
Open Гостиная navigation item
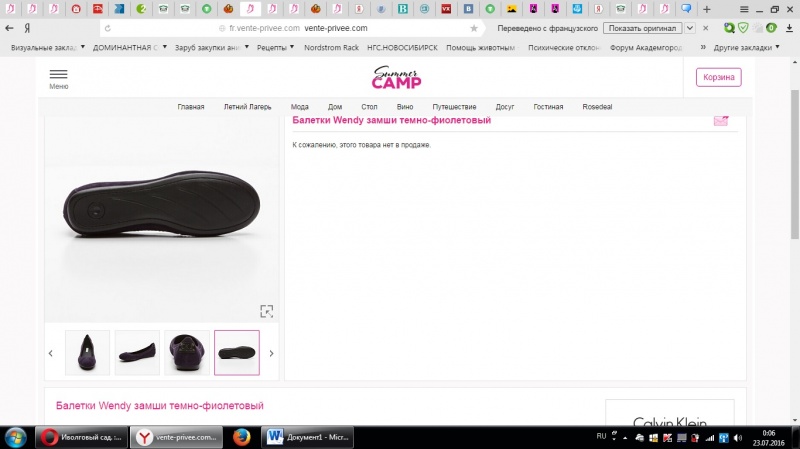tap(548, 107)
